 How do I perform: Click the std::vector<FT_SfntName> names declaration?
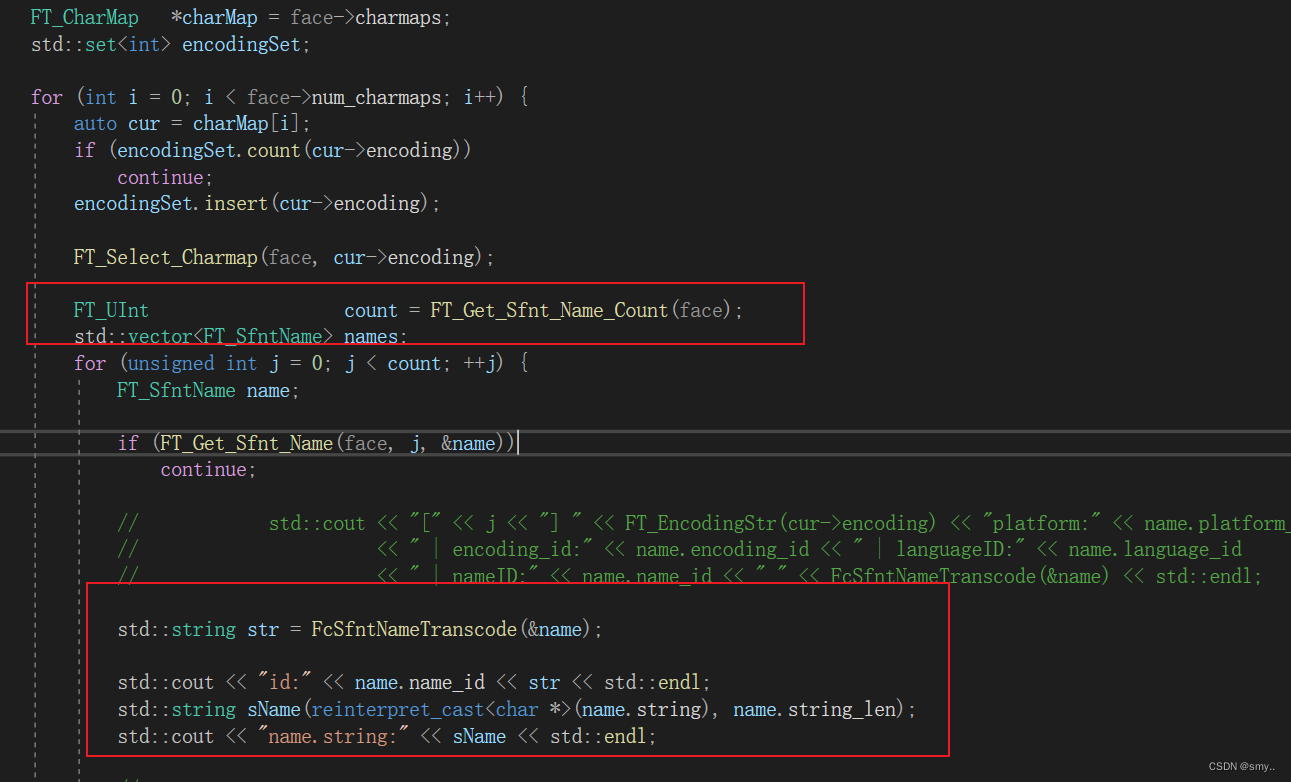point(241,337)
